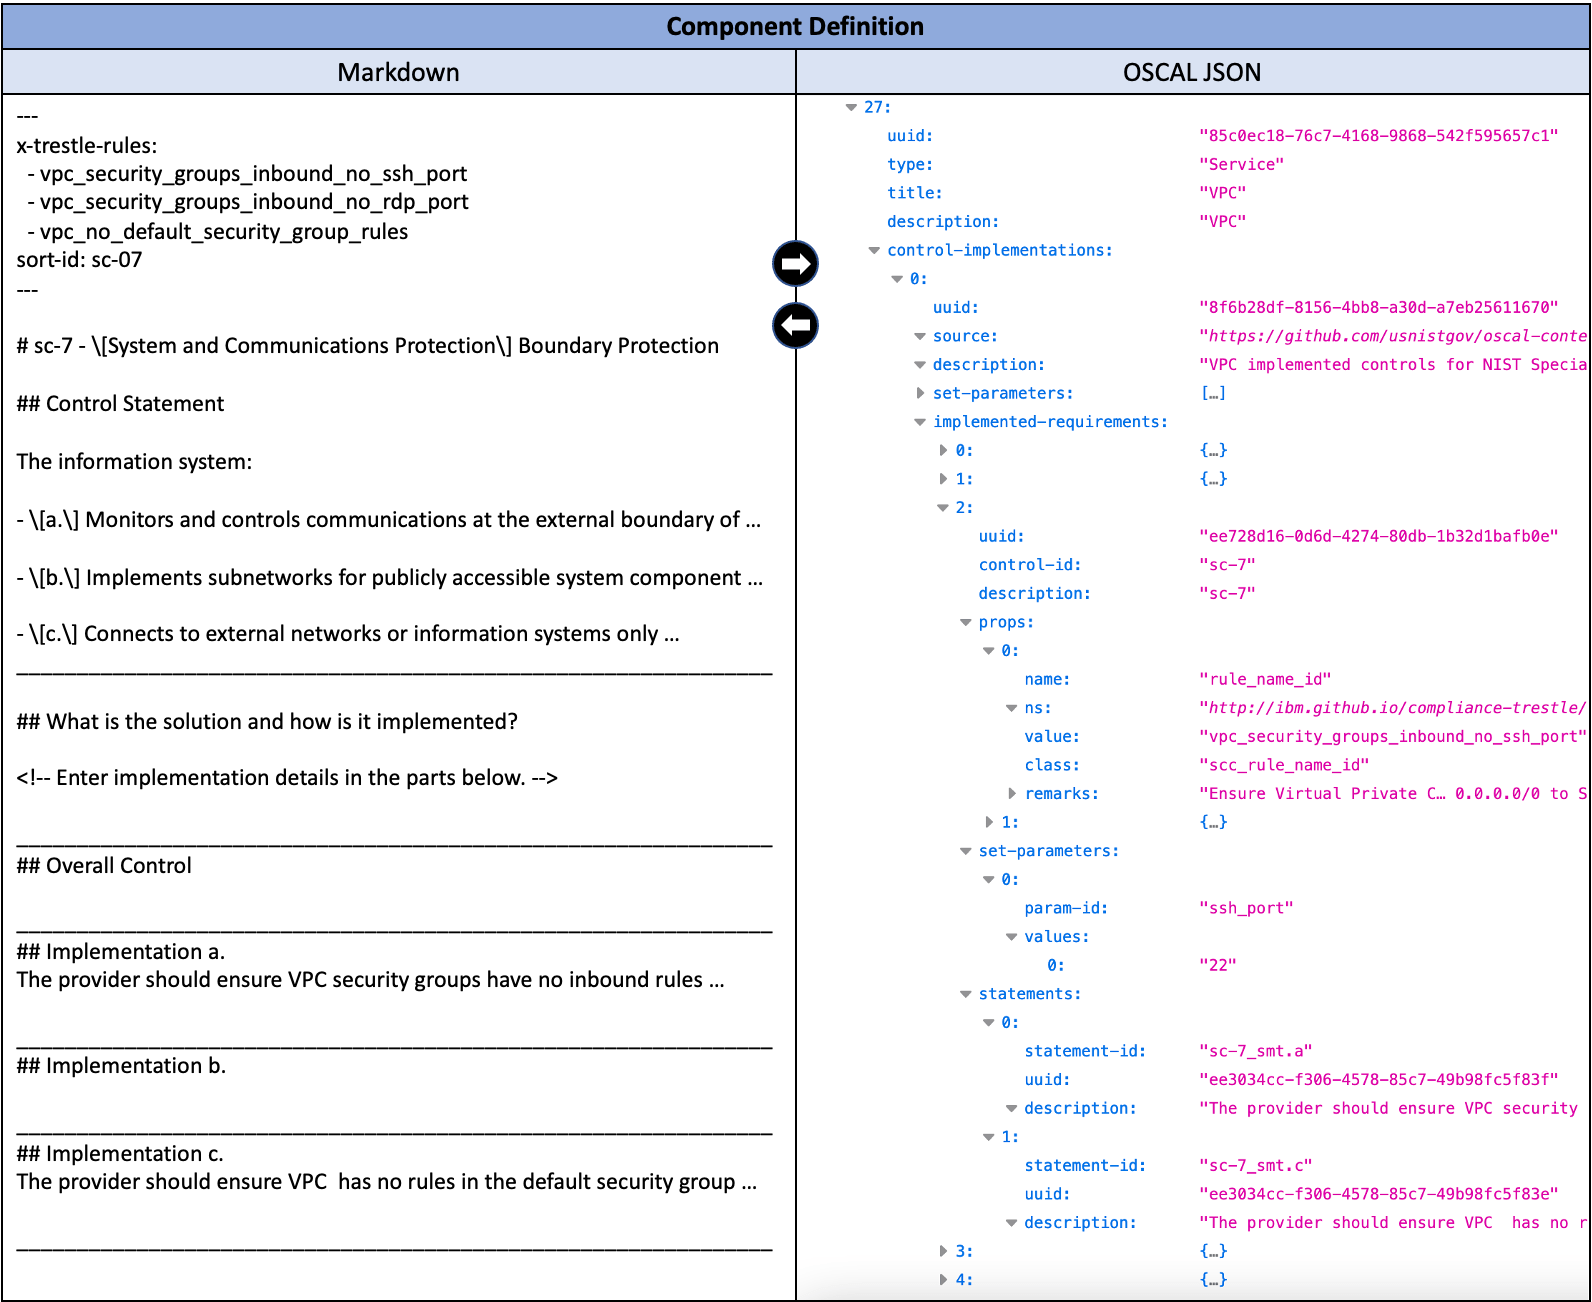Click the right-pointing arrow circle icon
Image resolution: width=1592 pixels, height=1302 pixels.
[795, 264]
